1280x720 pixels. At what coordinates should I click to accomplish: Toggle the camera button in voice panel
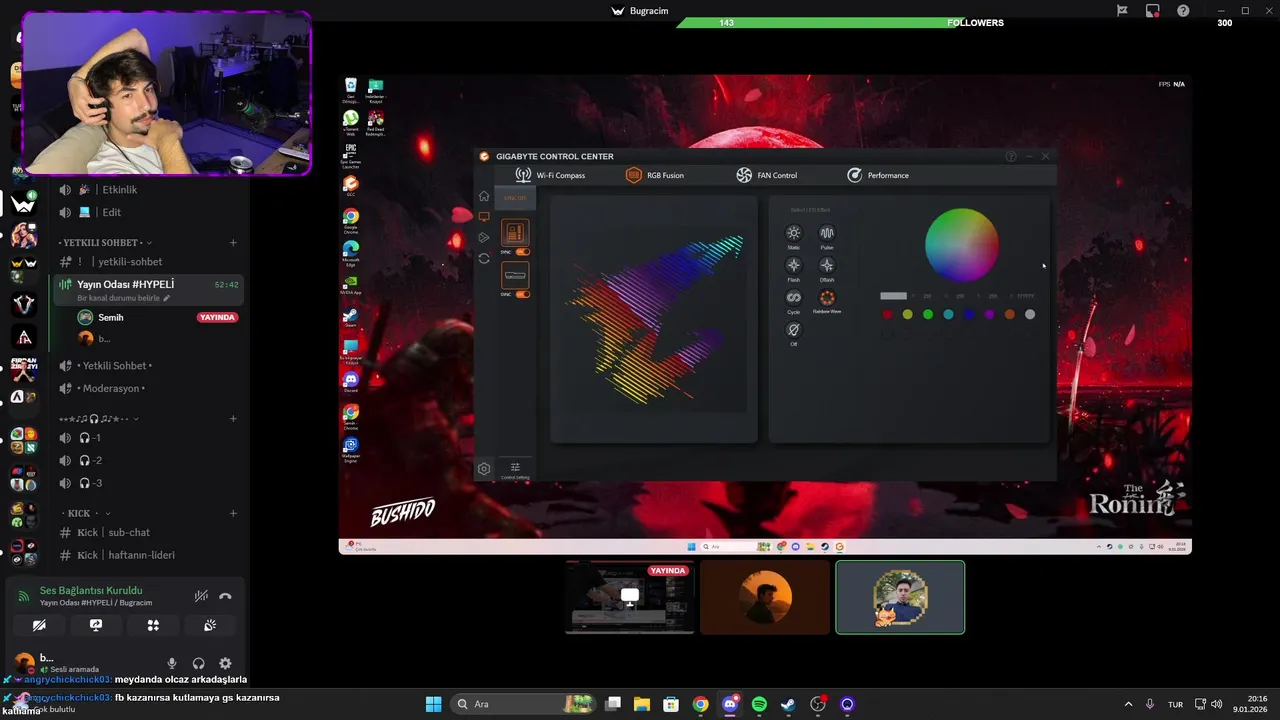tap(39, 625)
